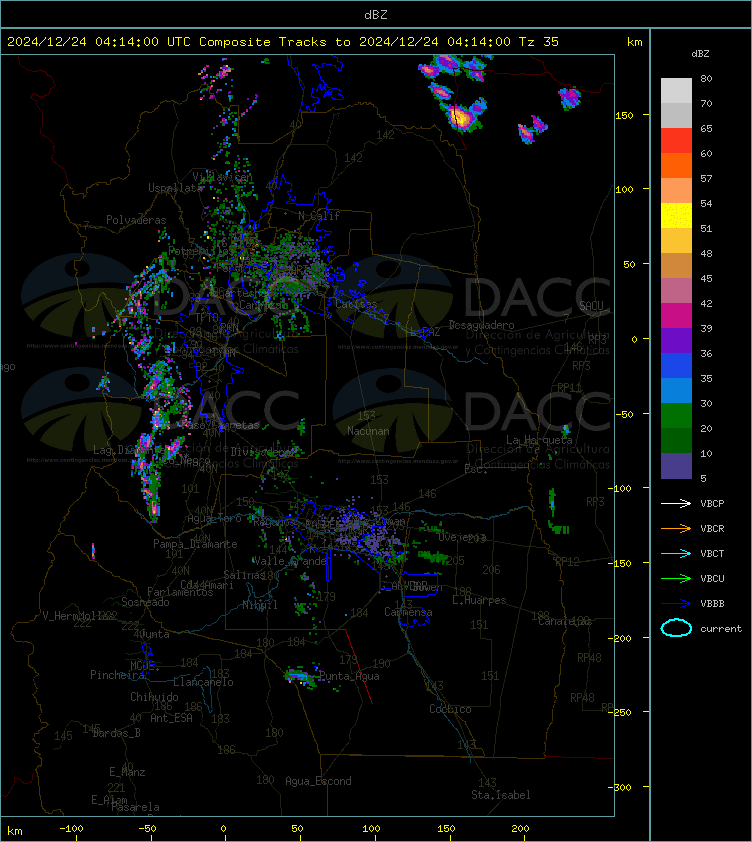Click the orange VBCR arrow in legend
Screen dimensions: 752x842
[x=676, y=528]
